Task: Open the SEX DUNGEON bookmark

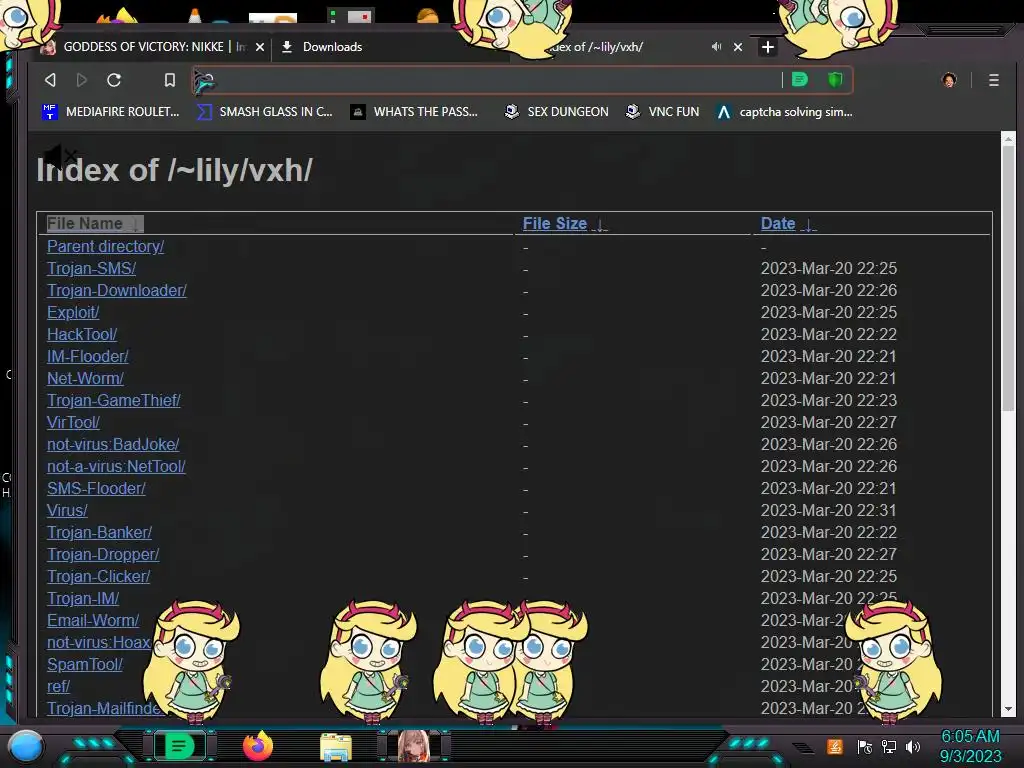Action: tap(556, 112)
